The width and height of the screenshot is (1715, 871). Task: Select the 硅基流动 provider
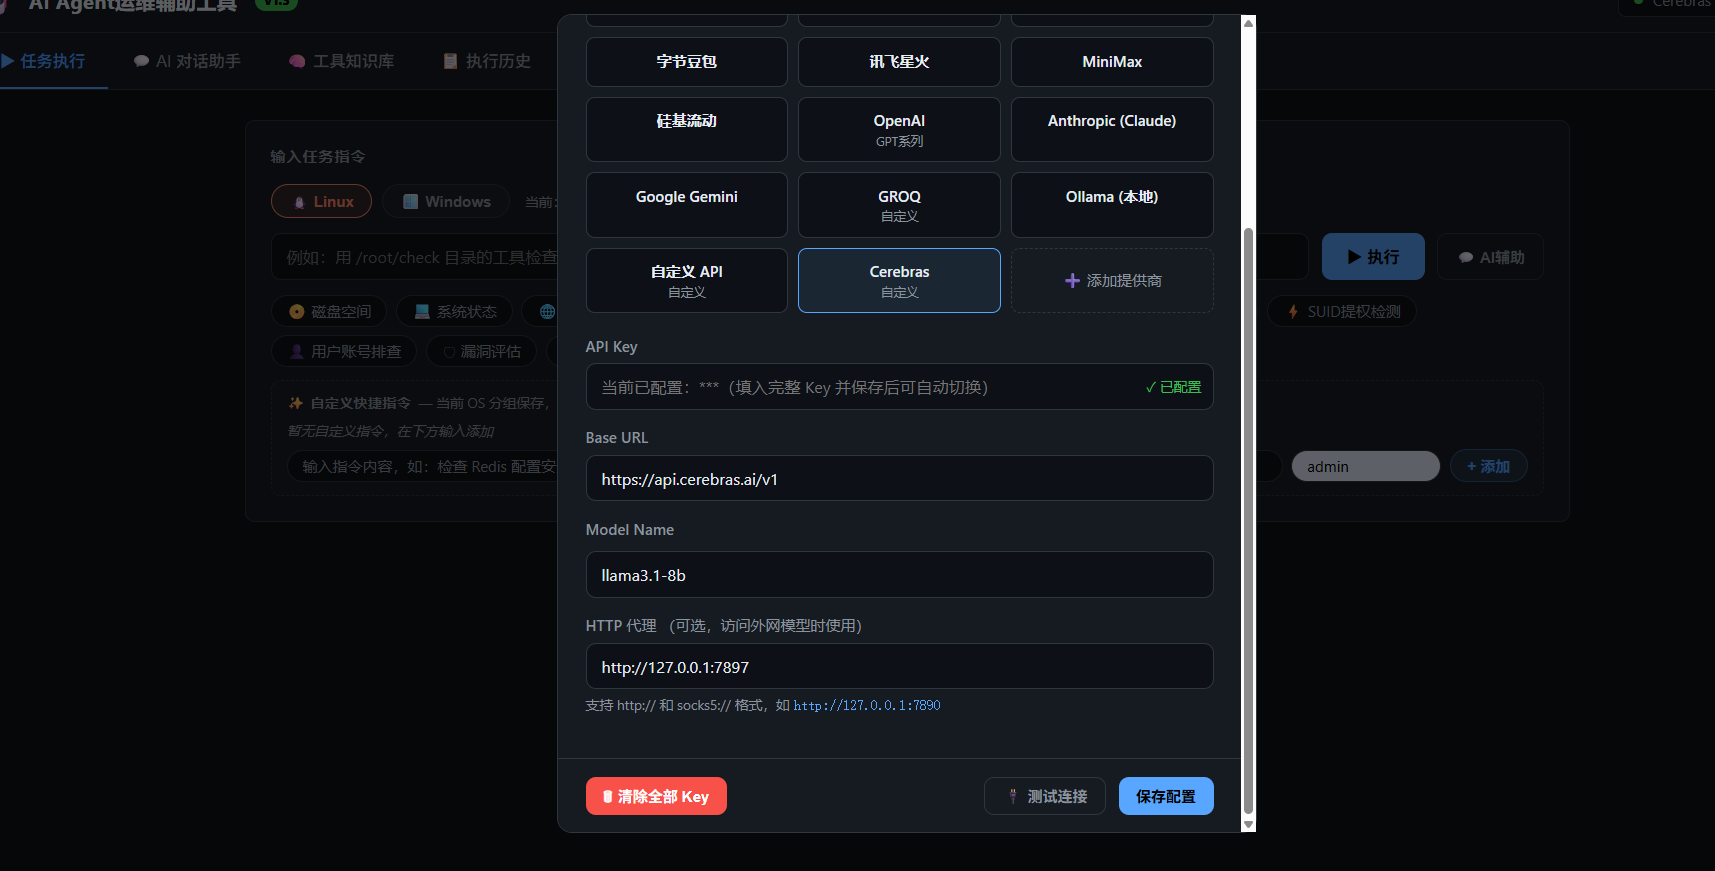point(687,129)
